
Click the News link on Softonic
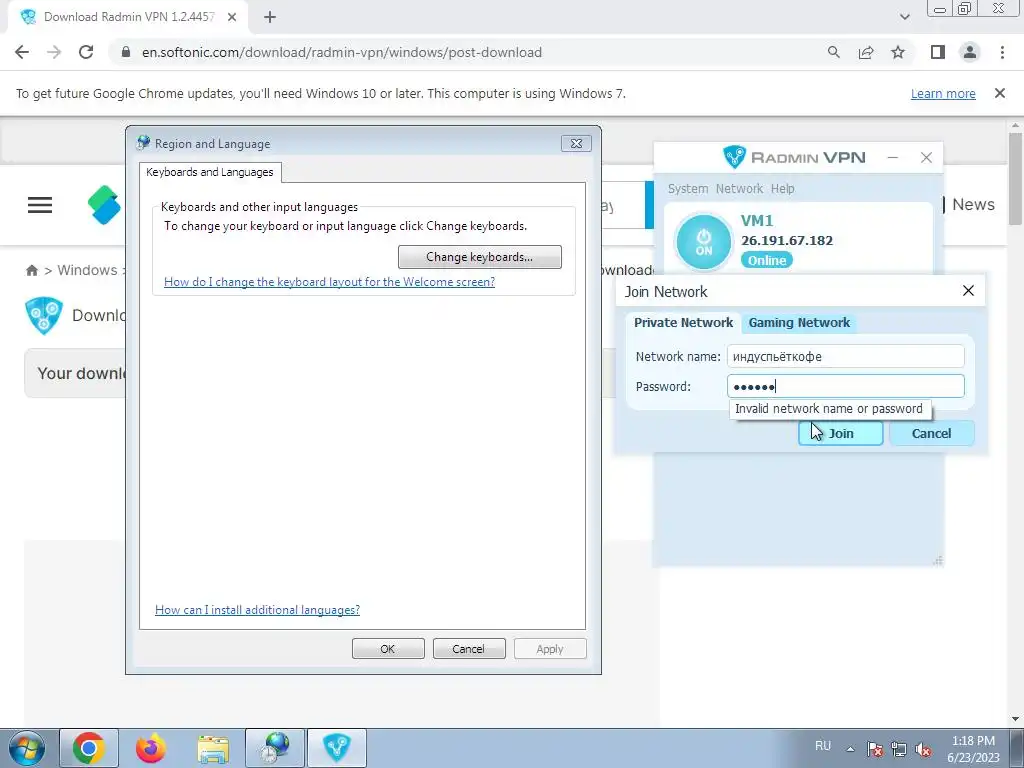(x=973, y=204)
